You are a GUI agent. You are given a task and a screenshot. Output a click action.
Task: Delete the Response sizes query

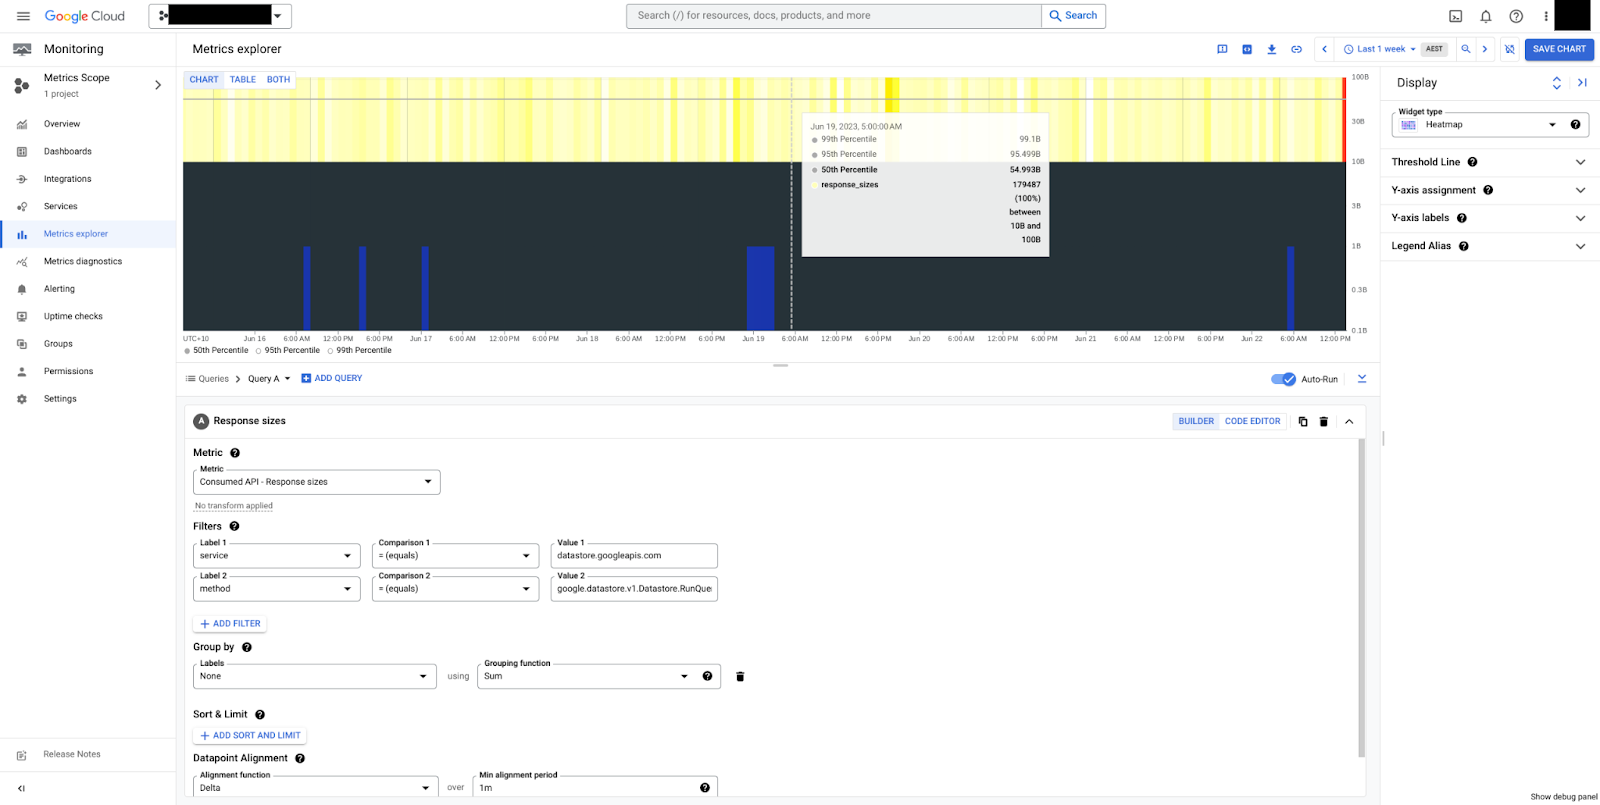[1323, 422]
